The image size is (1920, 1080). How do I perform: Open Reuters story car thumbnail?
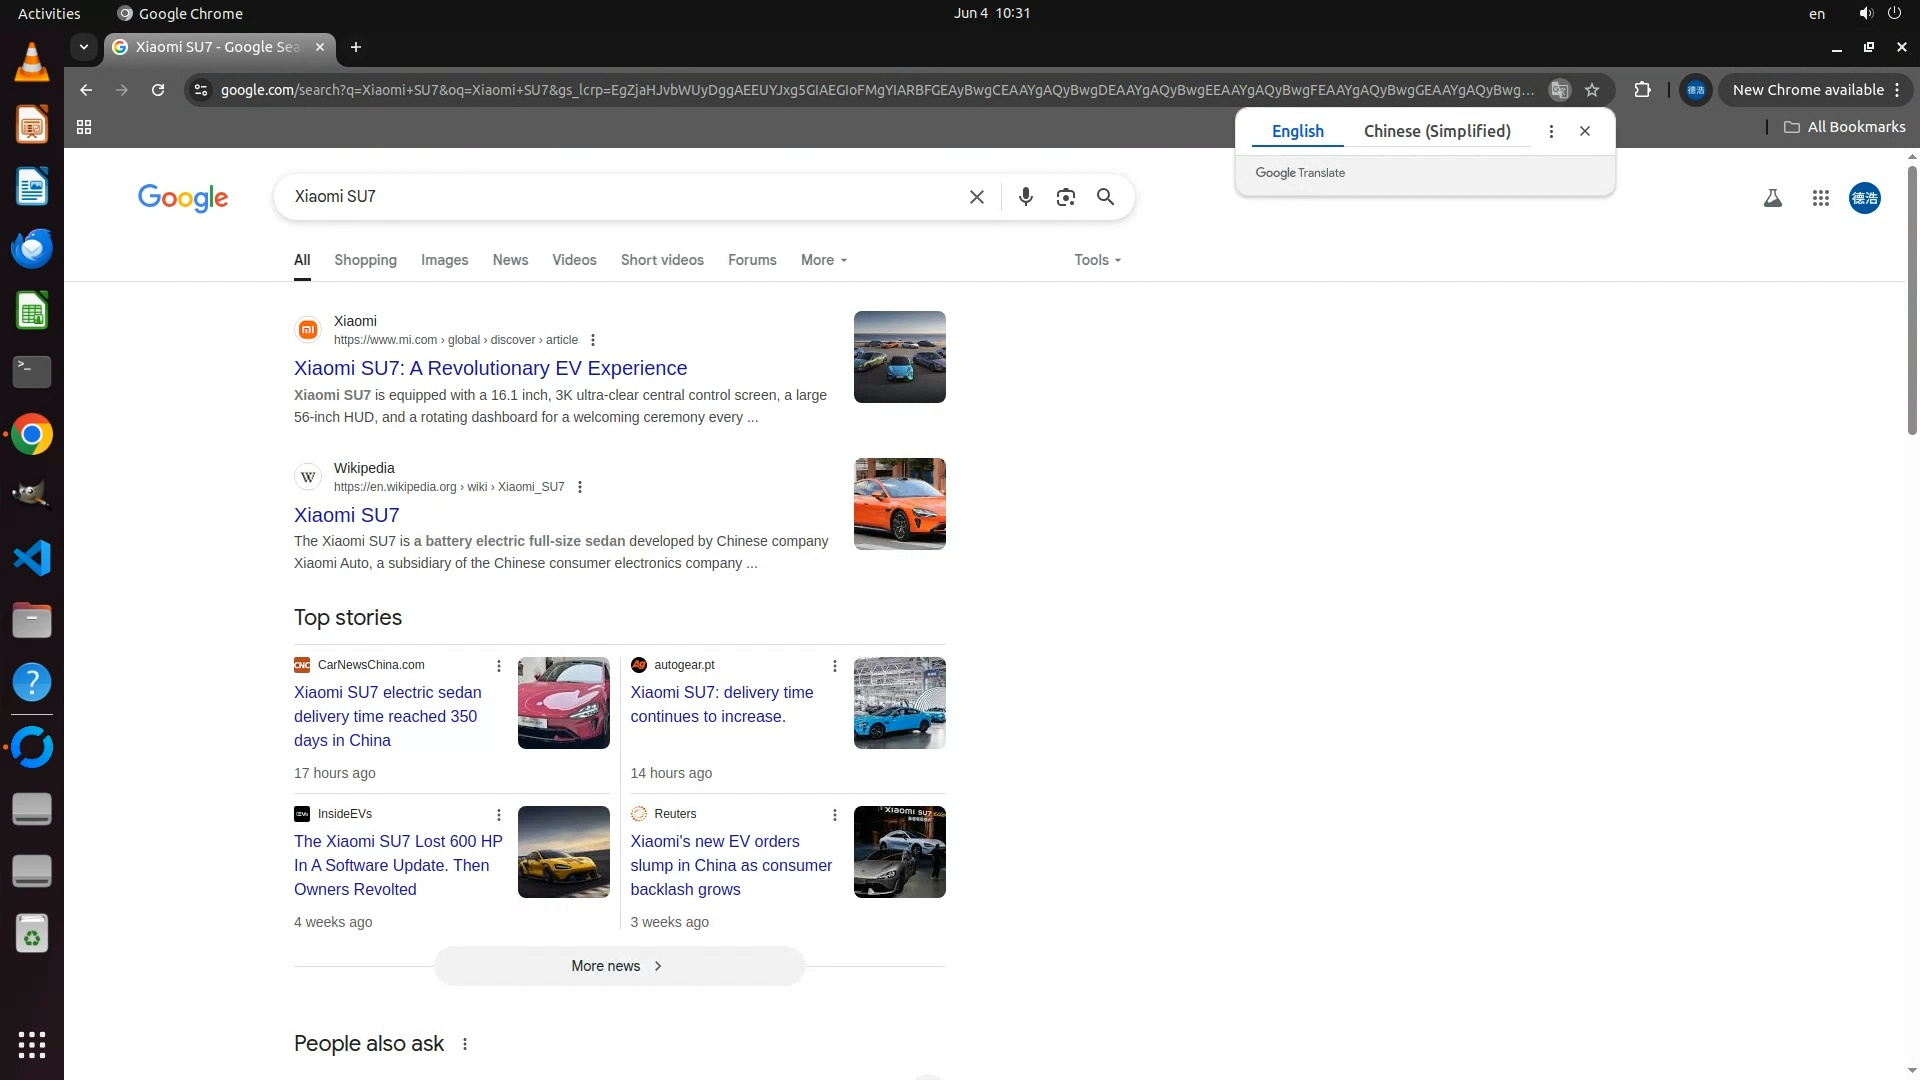[x=899, y=852]
